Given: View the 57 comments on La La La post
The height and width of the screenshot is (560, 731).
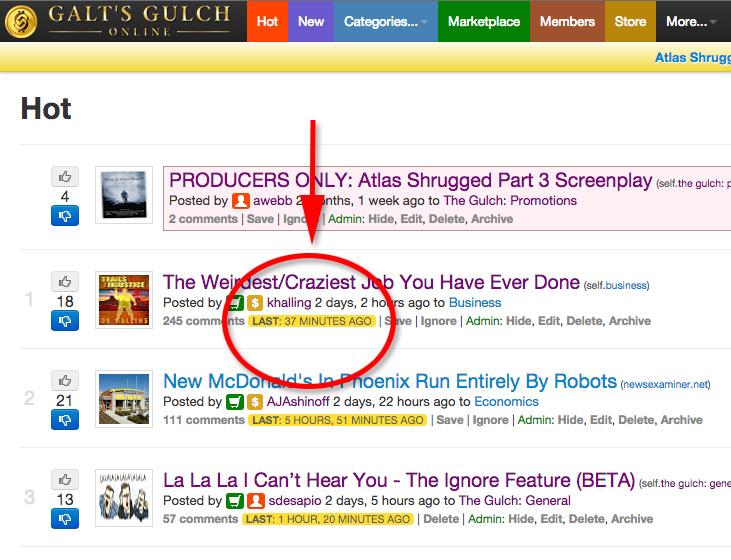Looking at the screenshot, I should click(200, 519).
